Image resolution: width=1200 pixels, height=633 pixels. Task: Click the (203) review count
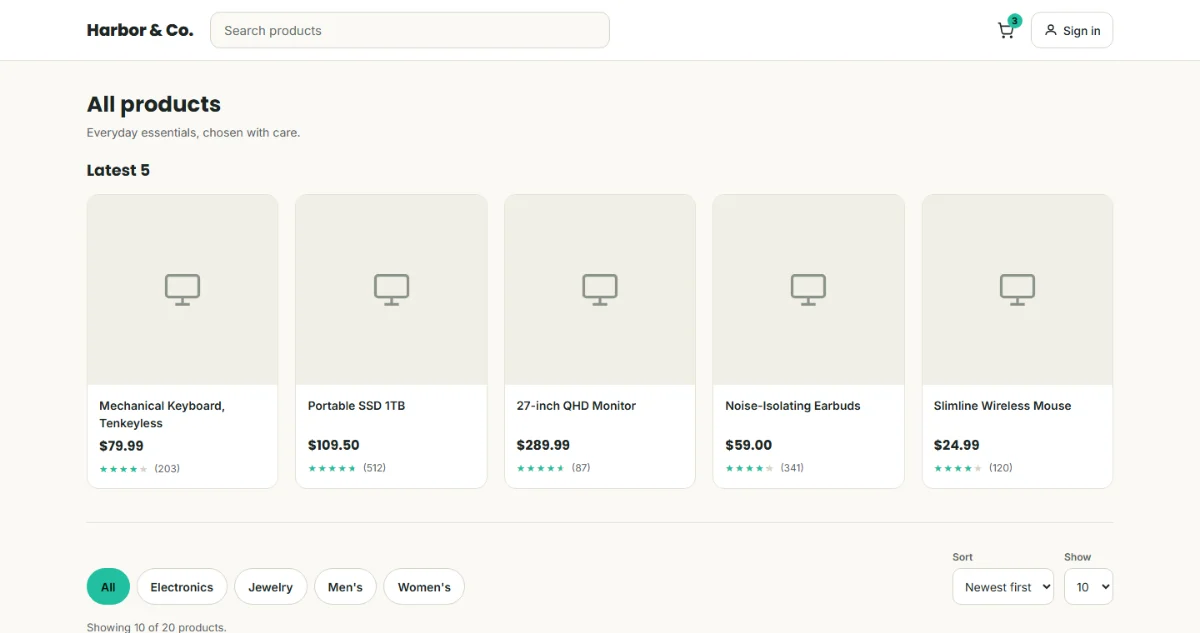[167, 469]
